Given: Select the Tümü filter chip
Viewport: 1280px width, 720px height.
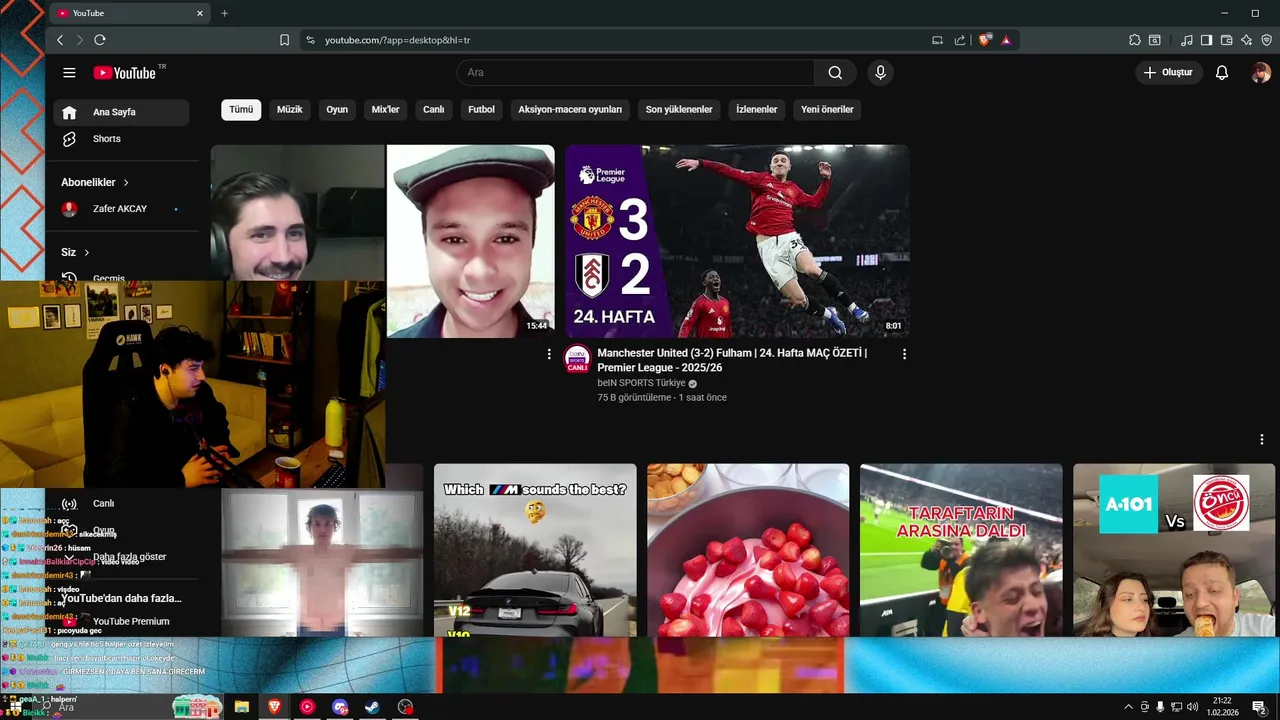Looking at the screenshot, I should click(x=241, y=109).
